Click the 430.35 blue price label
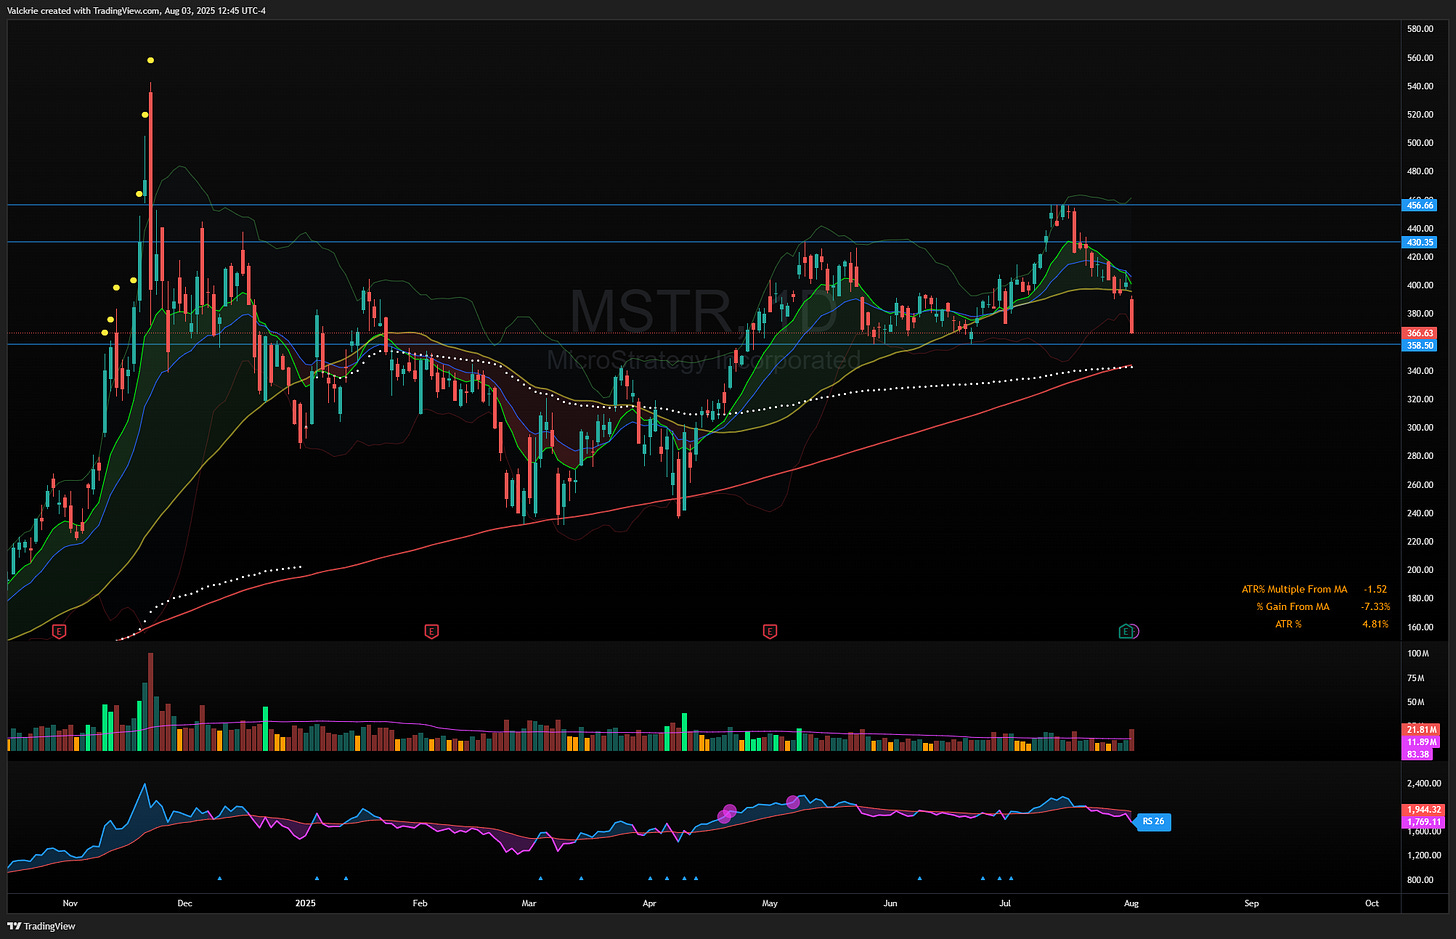The height and width of the screenshot is (939, 1456). pos(1420,242)
